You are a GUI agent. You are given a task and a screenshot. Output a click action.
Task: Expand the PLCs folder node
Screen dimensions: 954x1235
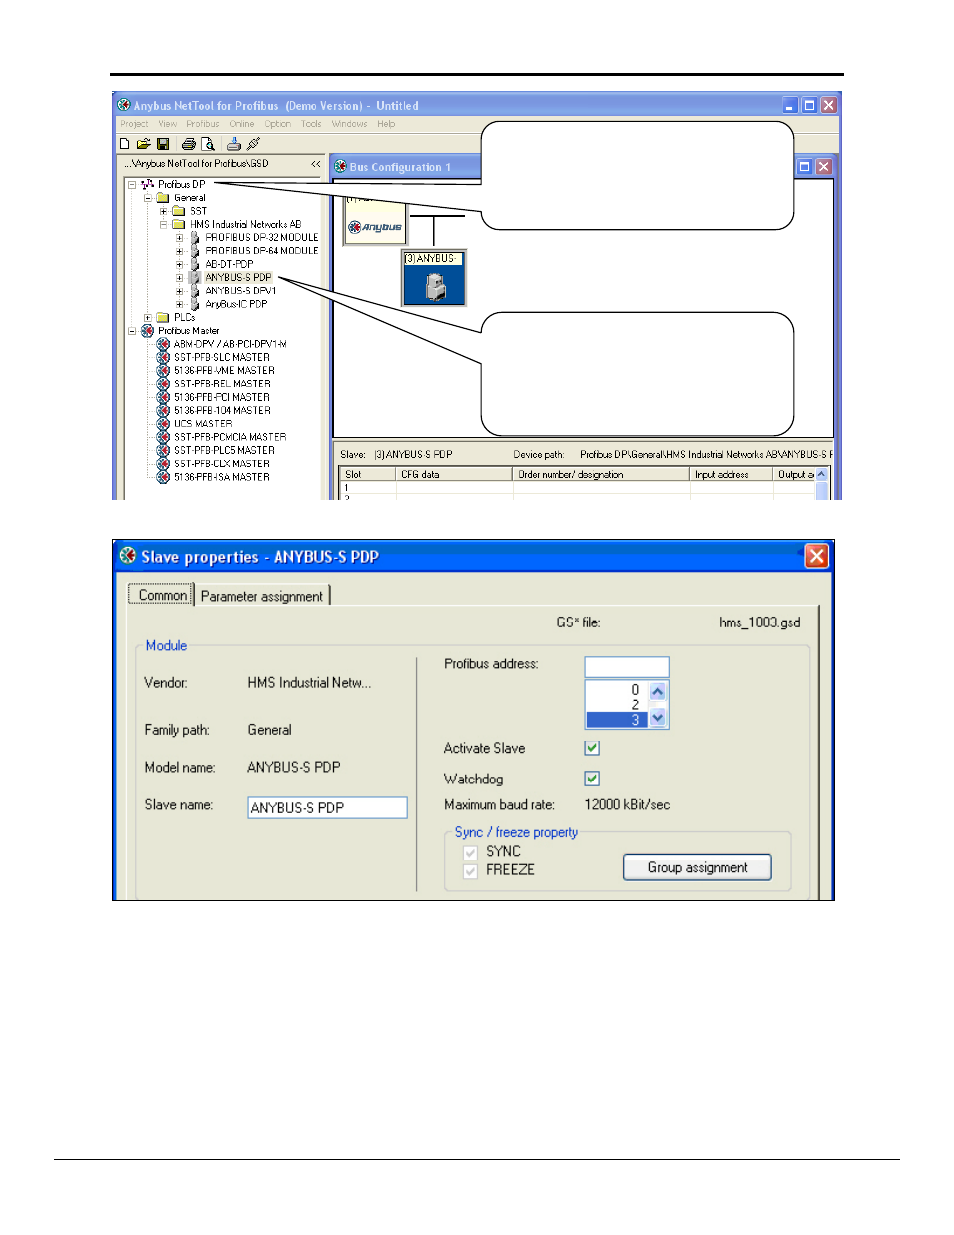click(148, 317)
